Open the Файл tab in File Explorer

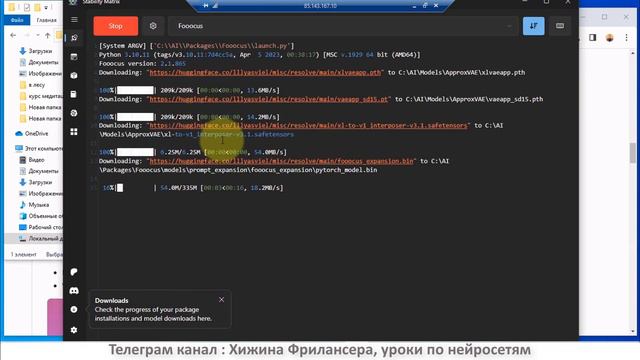coord(17,20)
